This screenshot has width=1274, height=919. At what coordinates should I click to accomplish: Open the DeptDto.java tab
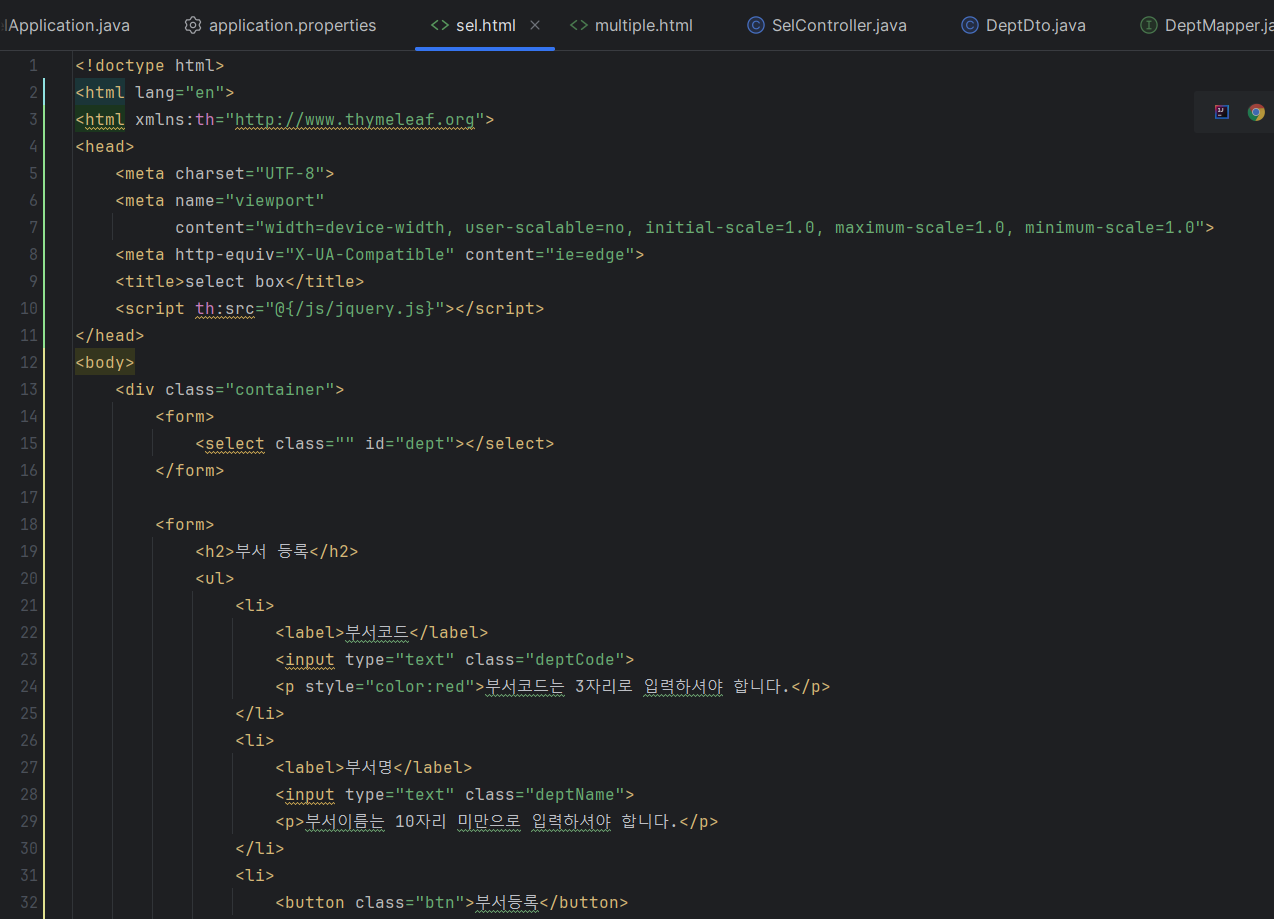click(x=1023, y=25)
